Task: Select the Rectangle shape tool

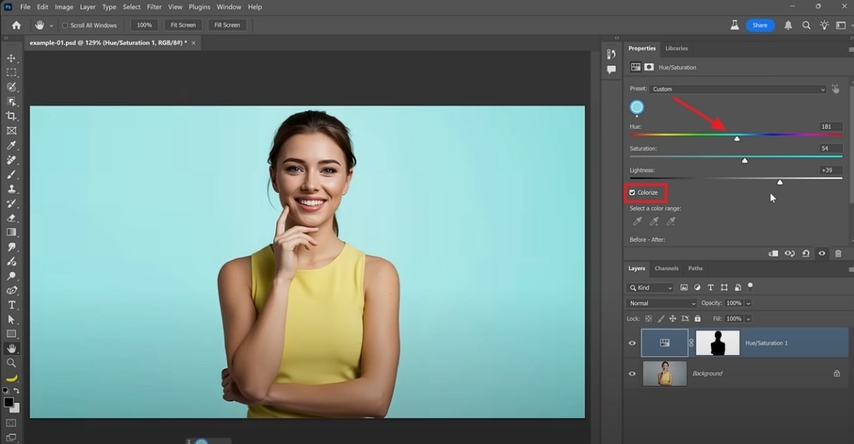Action: [x=11, y=334]
